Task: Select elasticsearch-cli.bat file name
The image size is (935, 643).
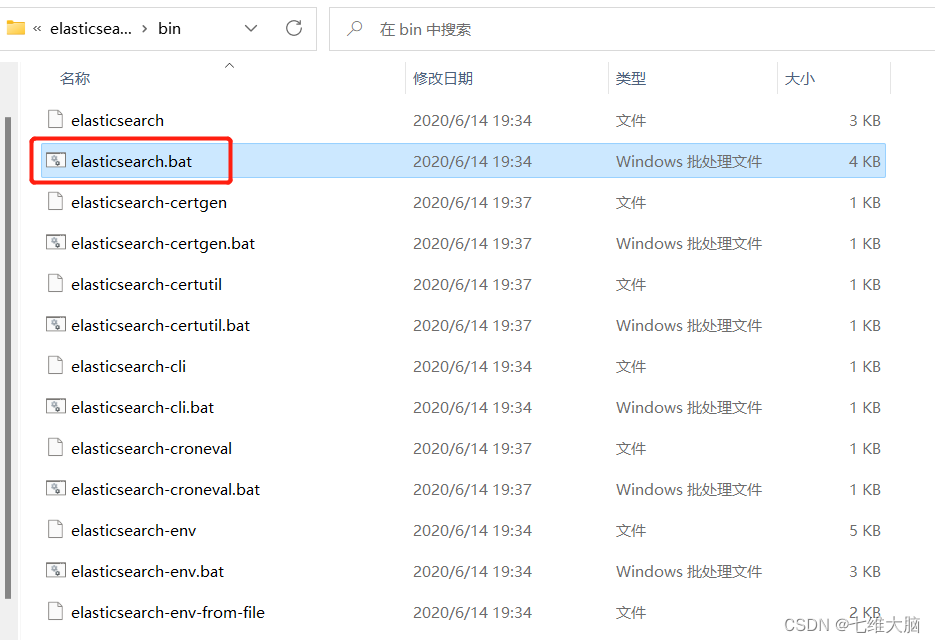Action: [x=143, y=407]
